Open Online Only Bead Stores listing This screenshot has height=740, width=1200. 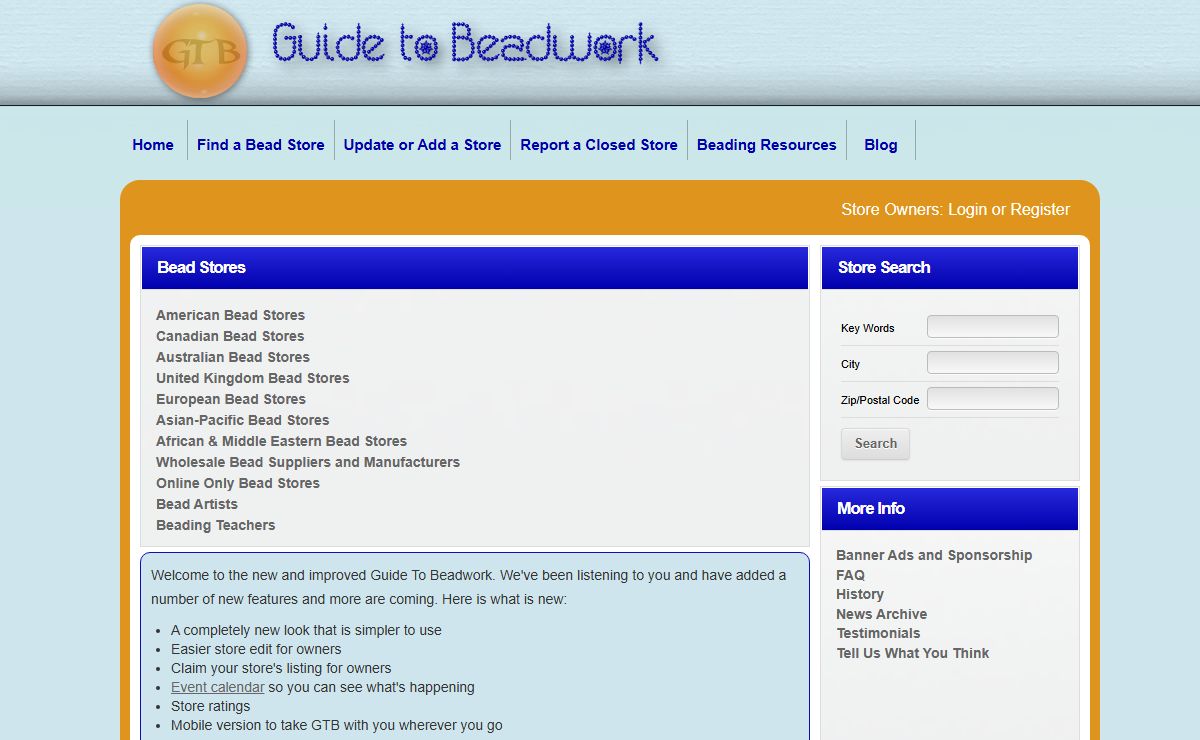[x=238, y=483]
